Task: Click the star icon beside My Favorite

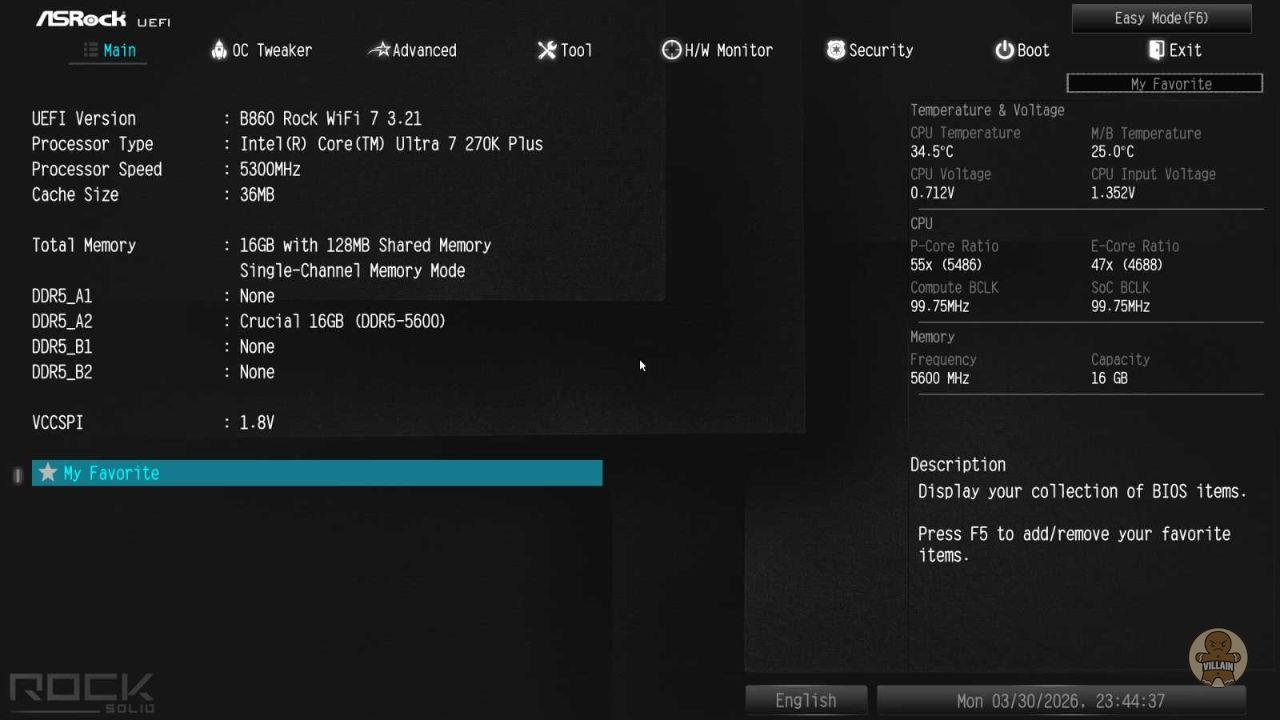Action: (x=47, y=473)
